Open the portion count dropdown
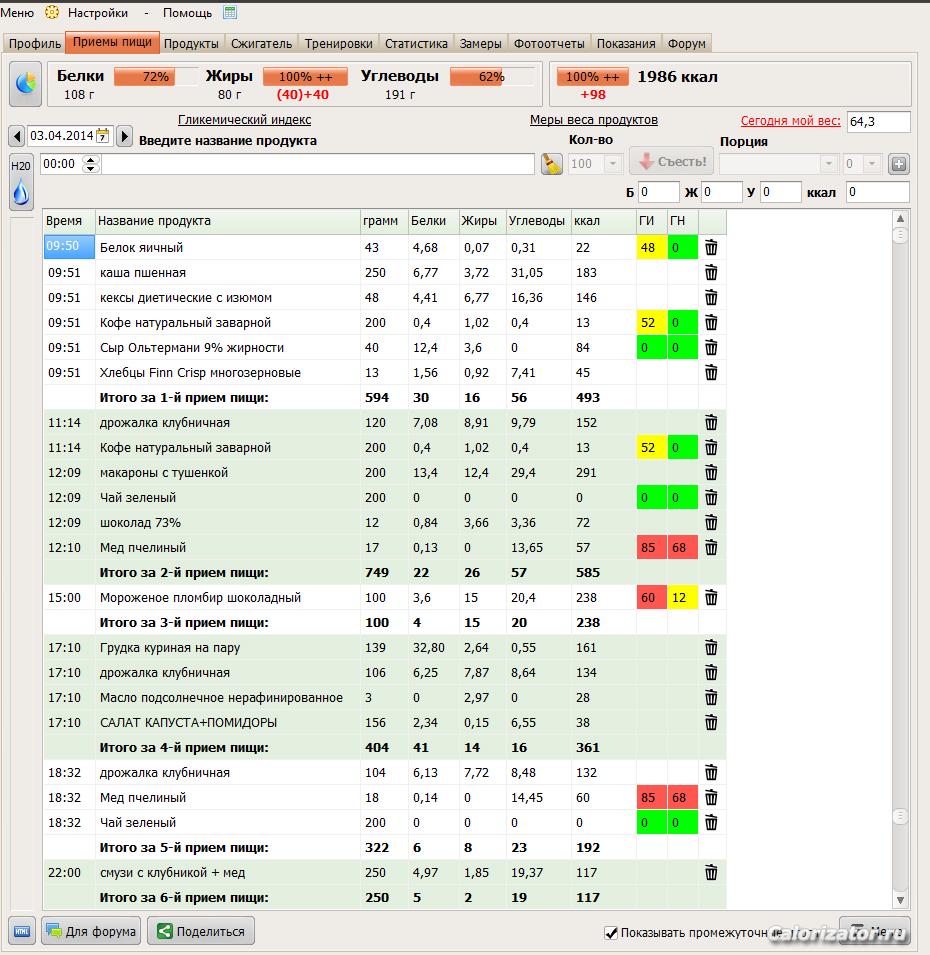930x955 pixels. point(872,163)
